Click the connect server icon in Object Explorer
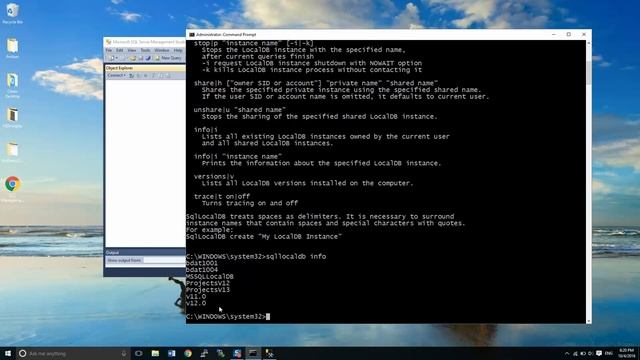640x360 pixels. (x=131, y=76)
